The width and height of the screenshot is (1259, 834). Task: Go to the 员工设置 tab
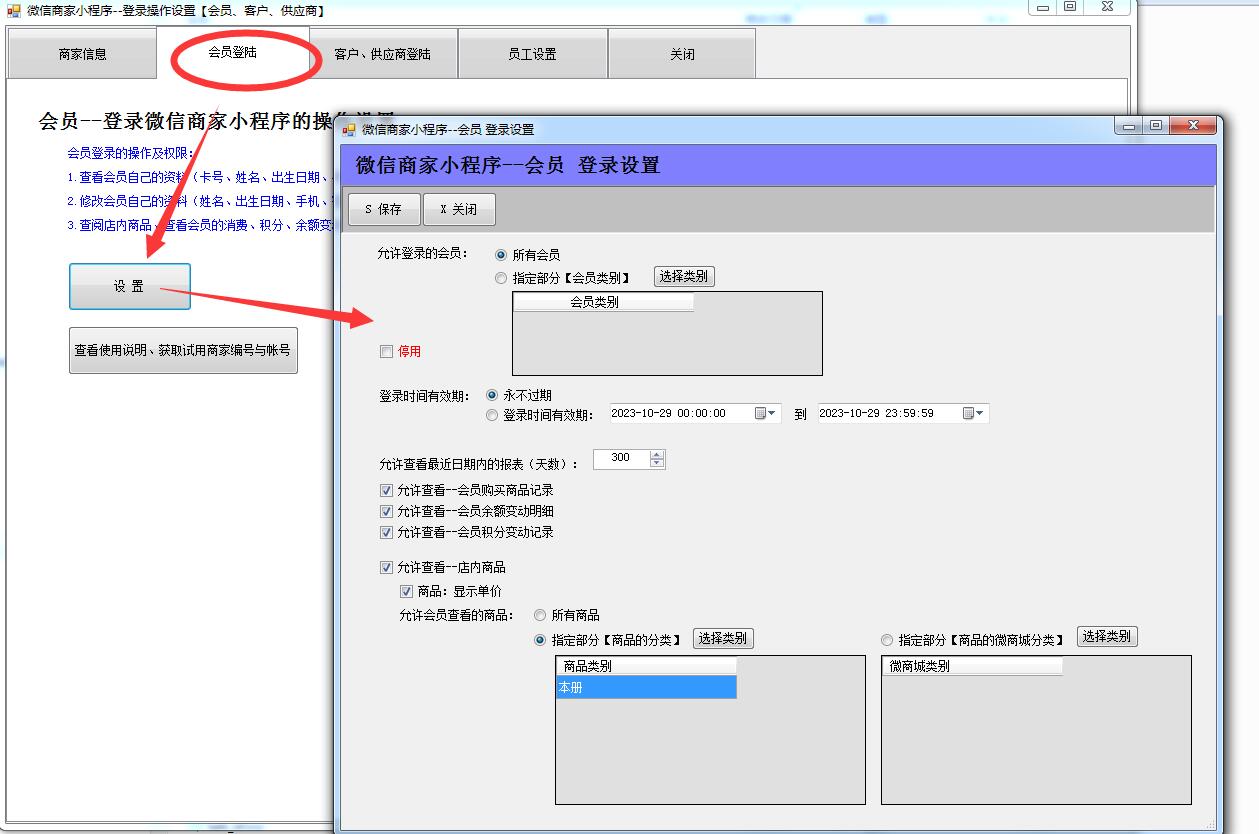pyautogui.click(x=533, y=54)
